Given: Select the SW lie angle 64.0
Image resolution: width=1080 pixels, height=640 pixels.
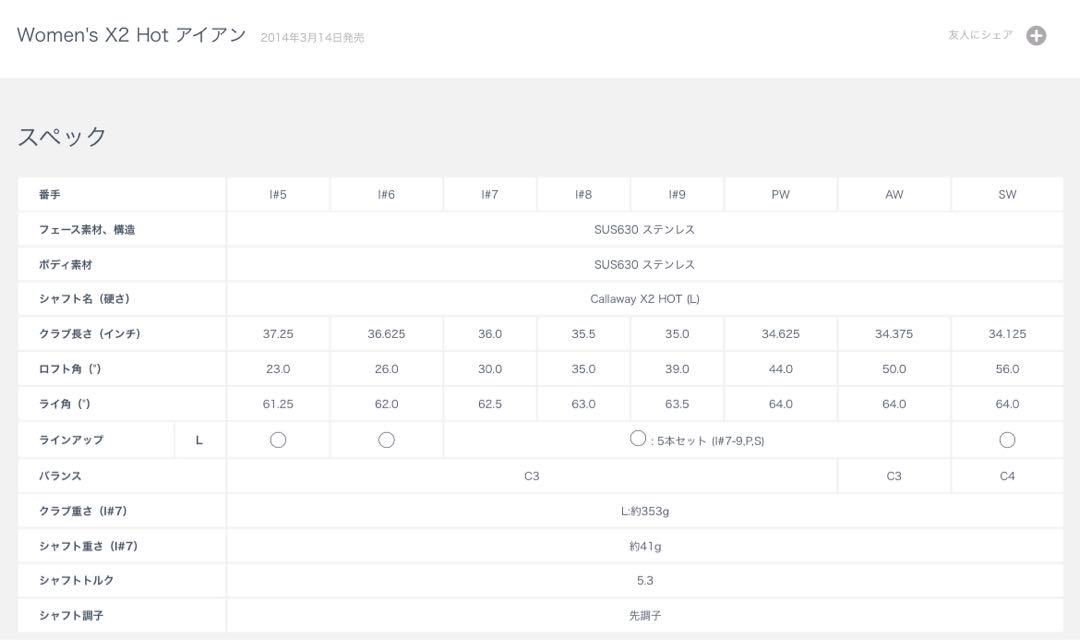Looking at the screenshot, I should 1007,404.
